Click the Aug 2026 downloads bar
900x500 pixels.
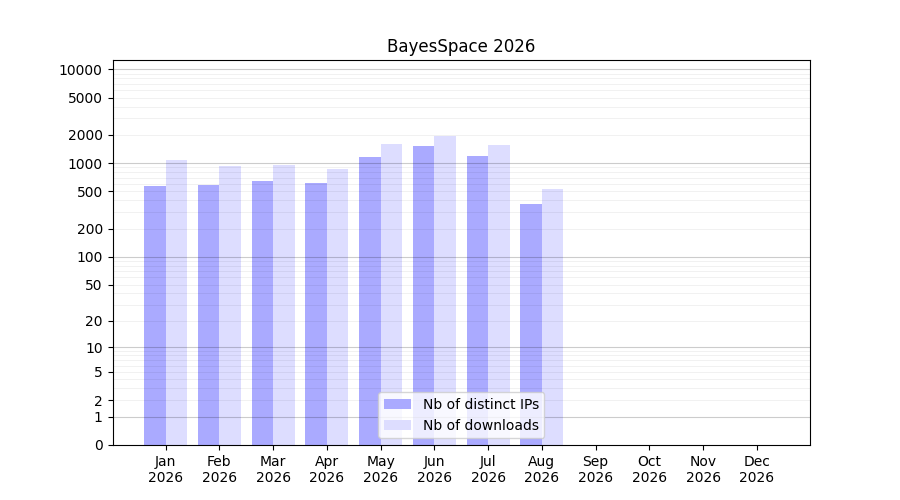(x=552, y=317)
